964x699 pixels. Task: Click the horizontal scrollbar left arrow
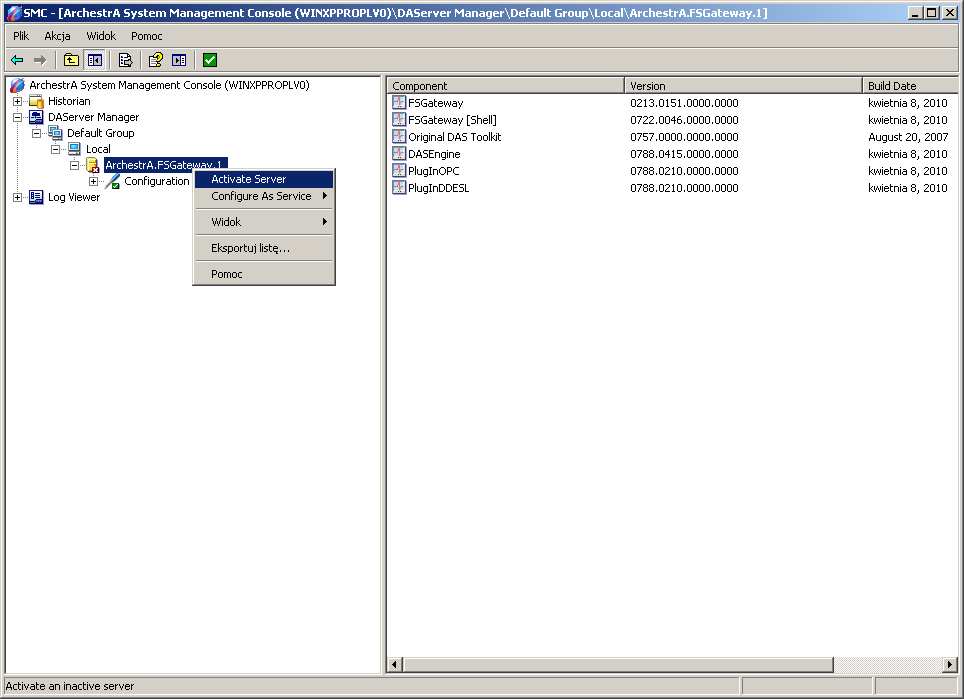[x=395, y=664]
